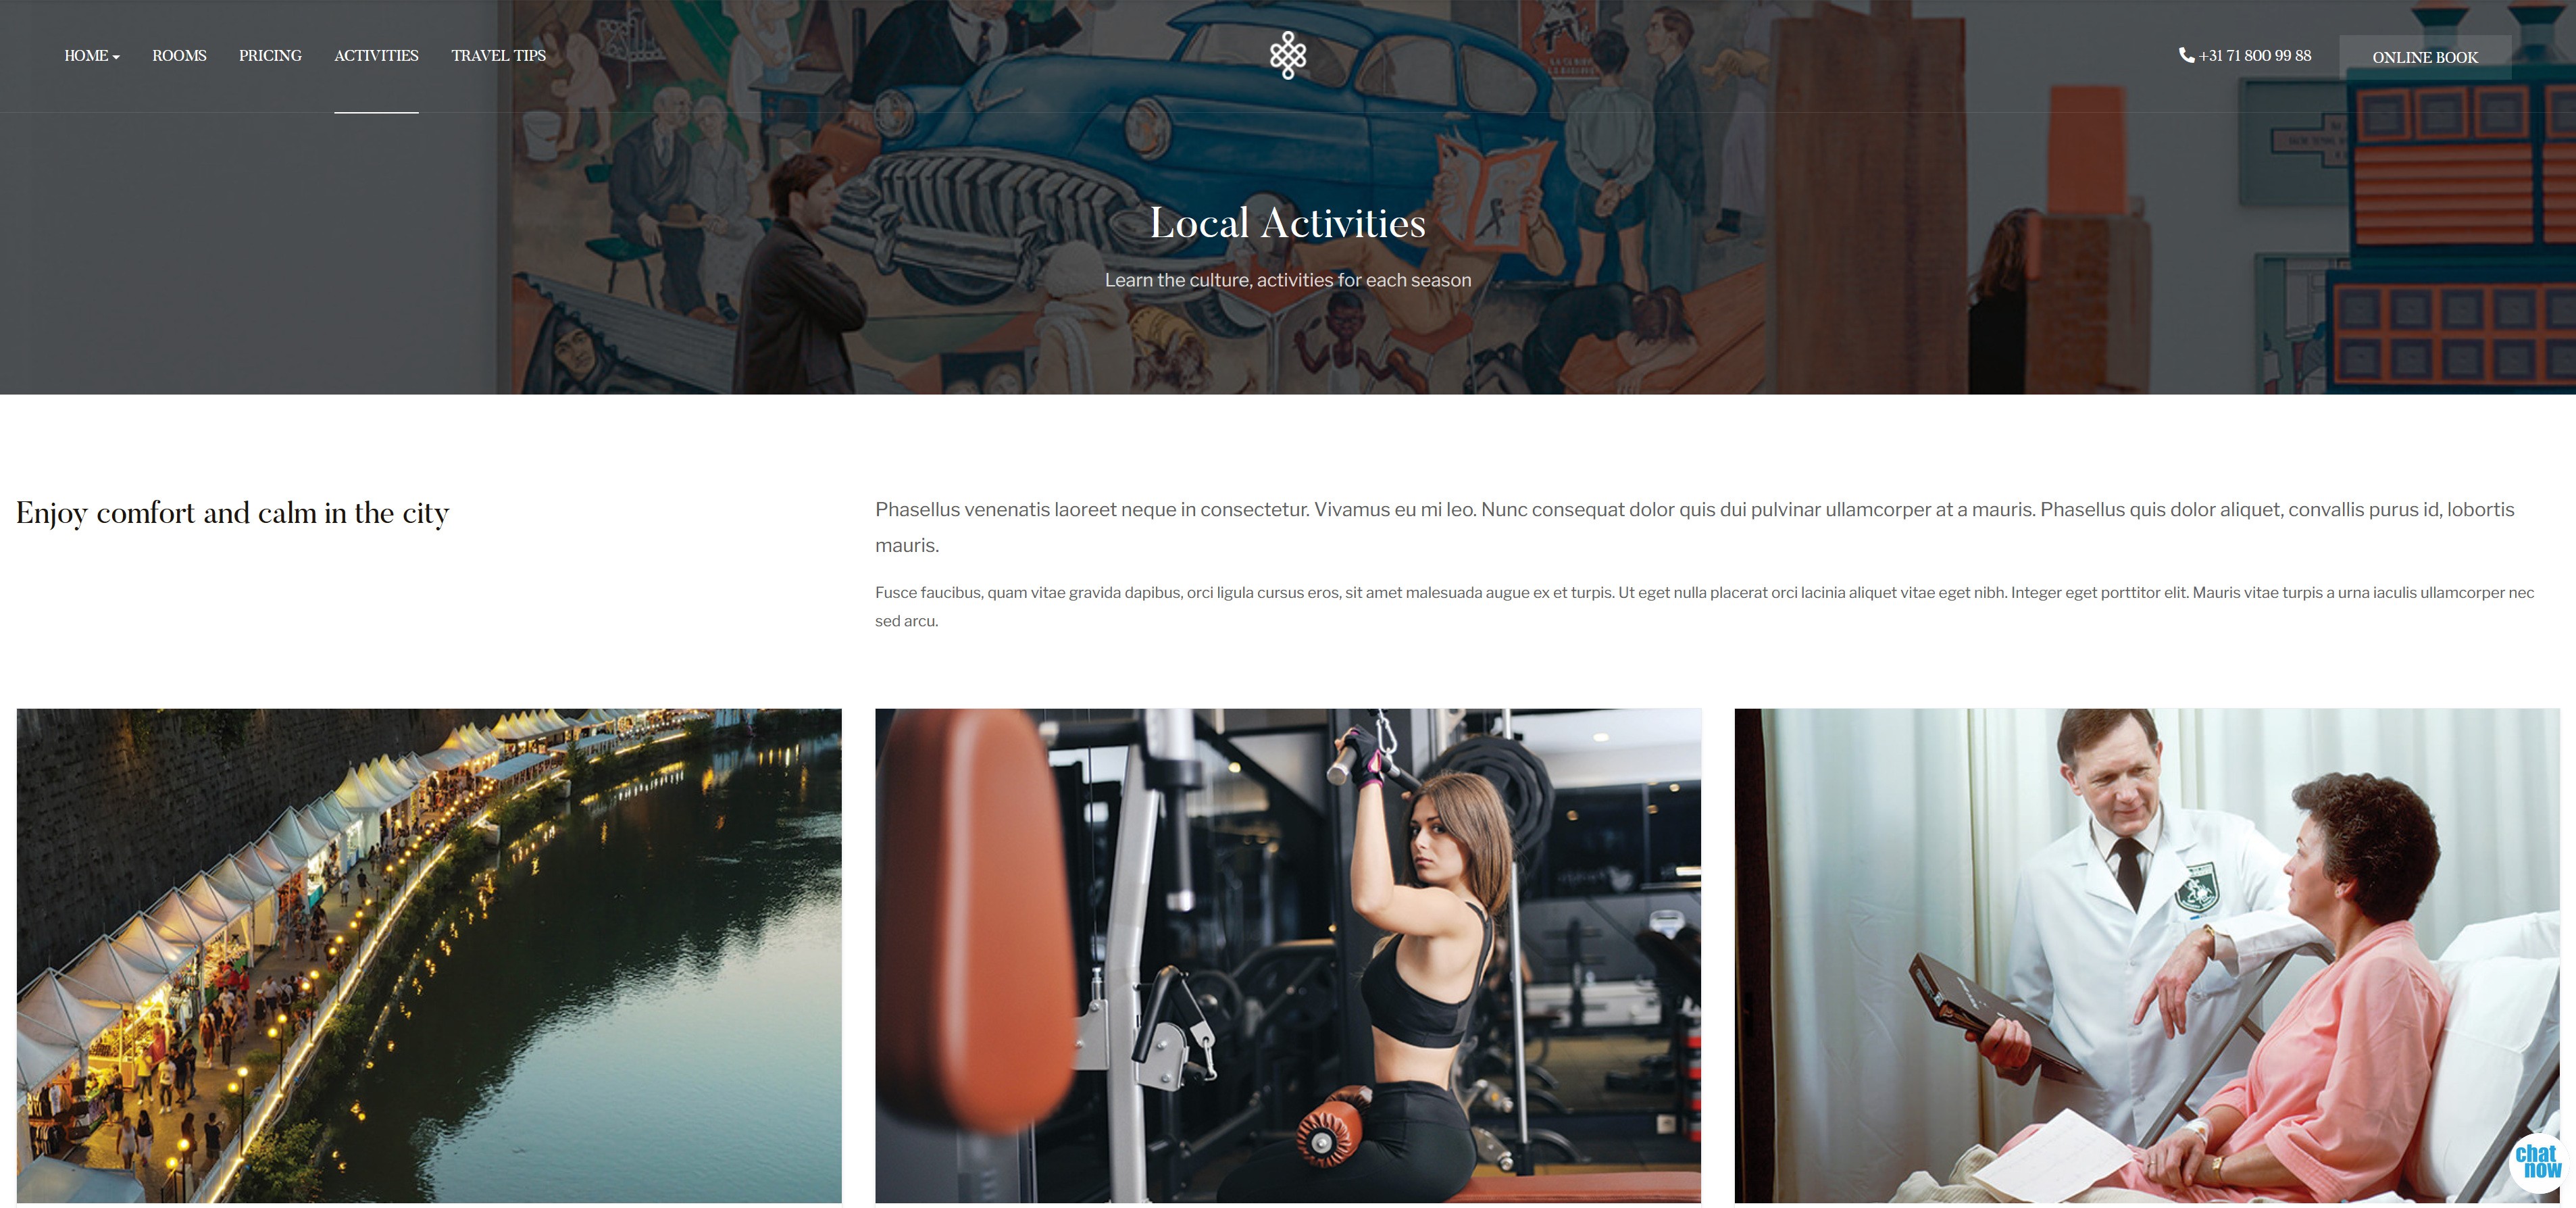2576x1208 pixels.
Task: Select the ACTIVITIES nav item
Action: pos(376,56)
